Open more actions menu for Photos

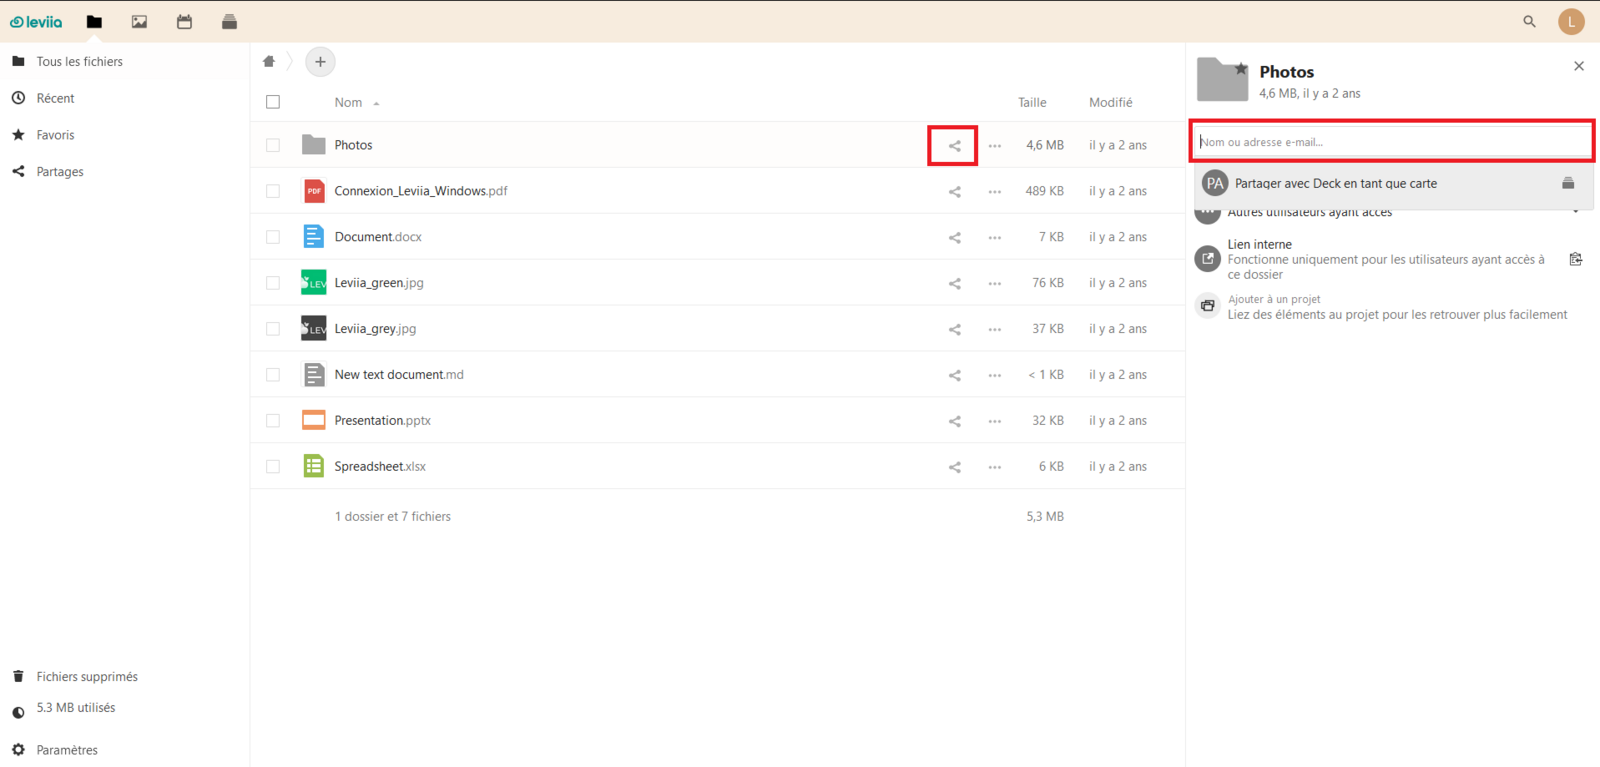994,146
